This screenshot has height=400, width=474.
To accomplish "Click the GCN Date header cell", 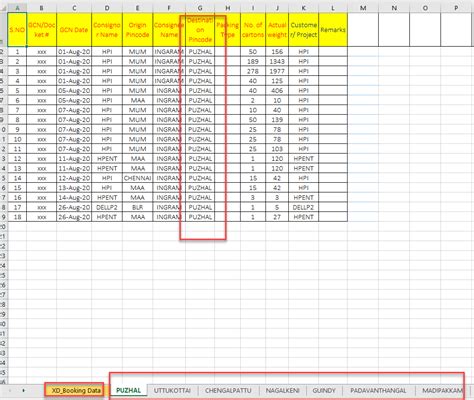I will [x=74, y=30].
